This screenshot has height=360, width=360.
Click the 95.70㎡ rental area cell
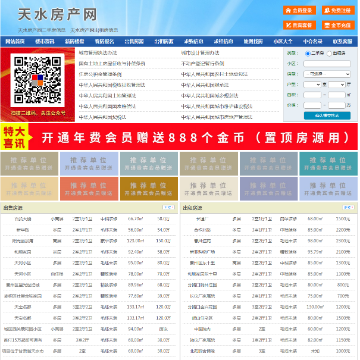pos(315,252)
